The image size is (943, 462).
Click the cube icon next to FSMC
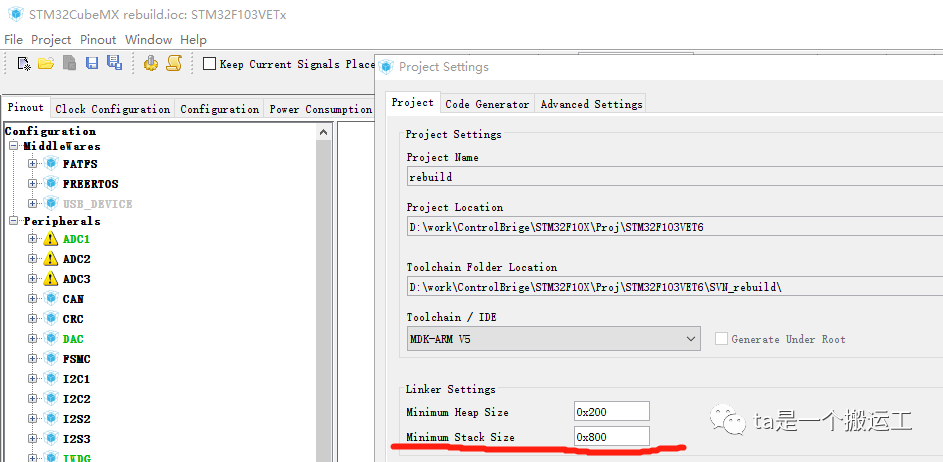click(x=51, y=359)
